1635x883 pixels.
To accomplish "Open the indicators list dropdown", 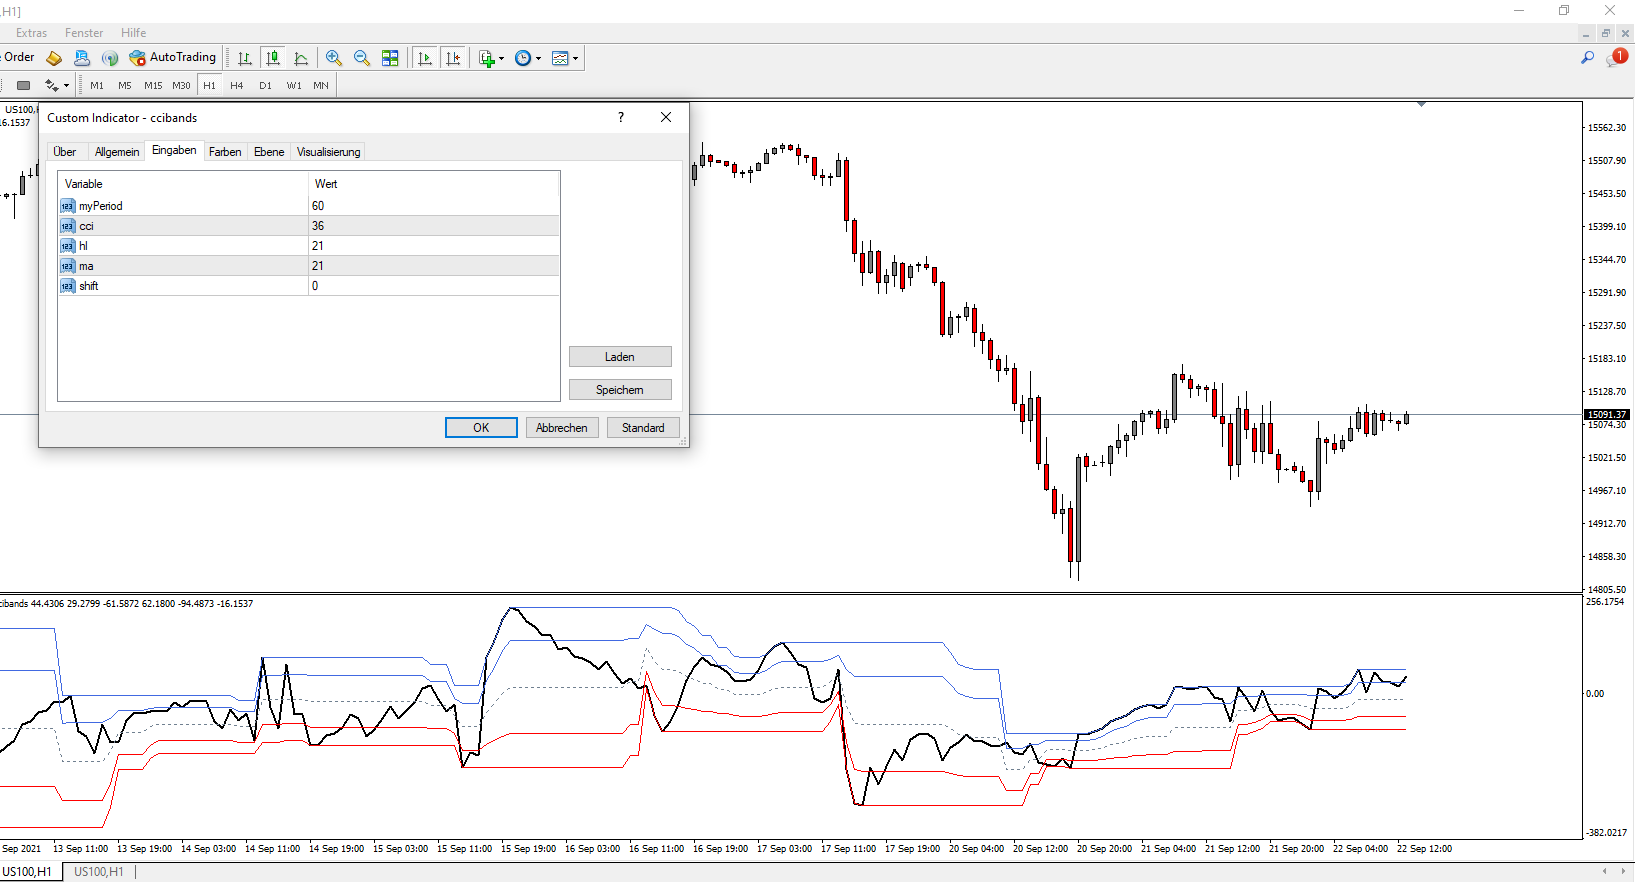I will (491, 58).
